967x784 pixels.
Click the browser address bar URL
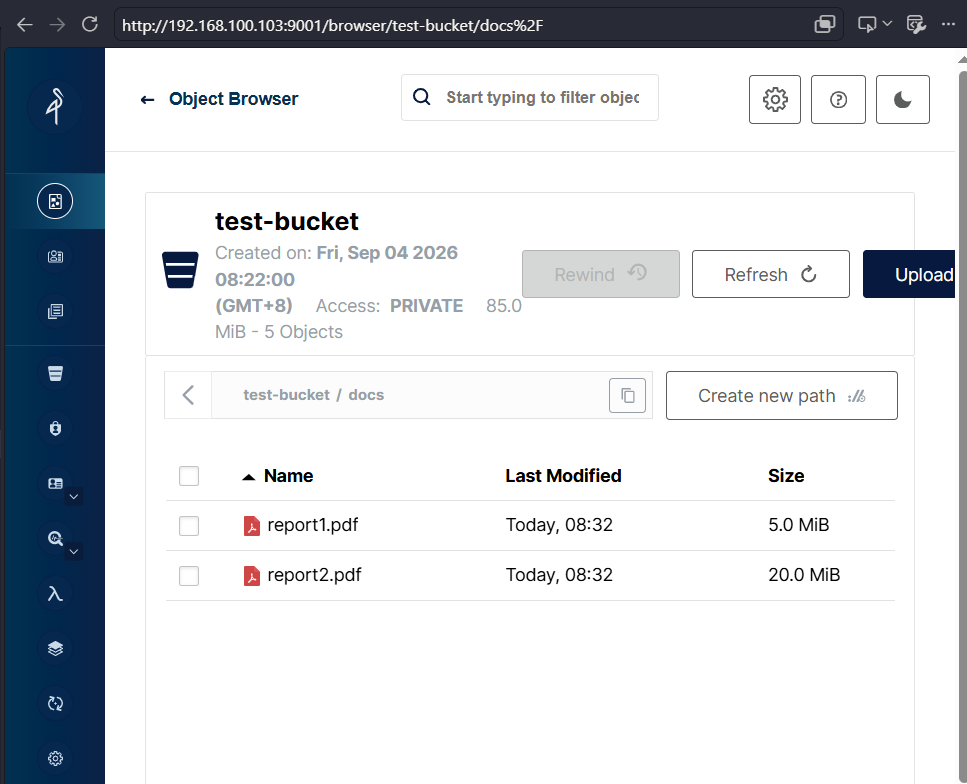[x=332, y=25]
